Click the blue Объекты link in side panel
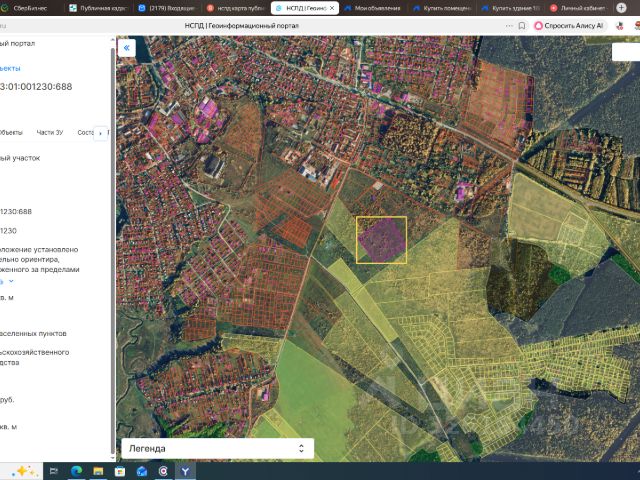 10,68
